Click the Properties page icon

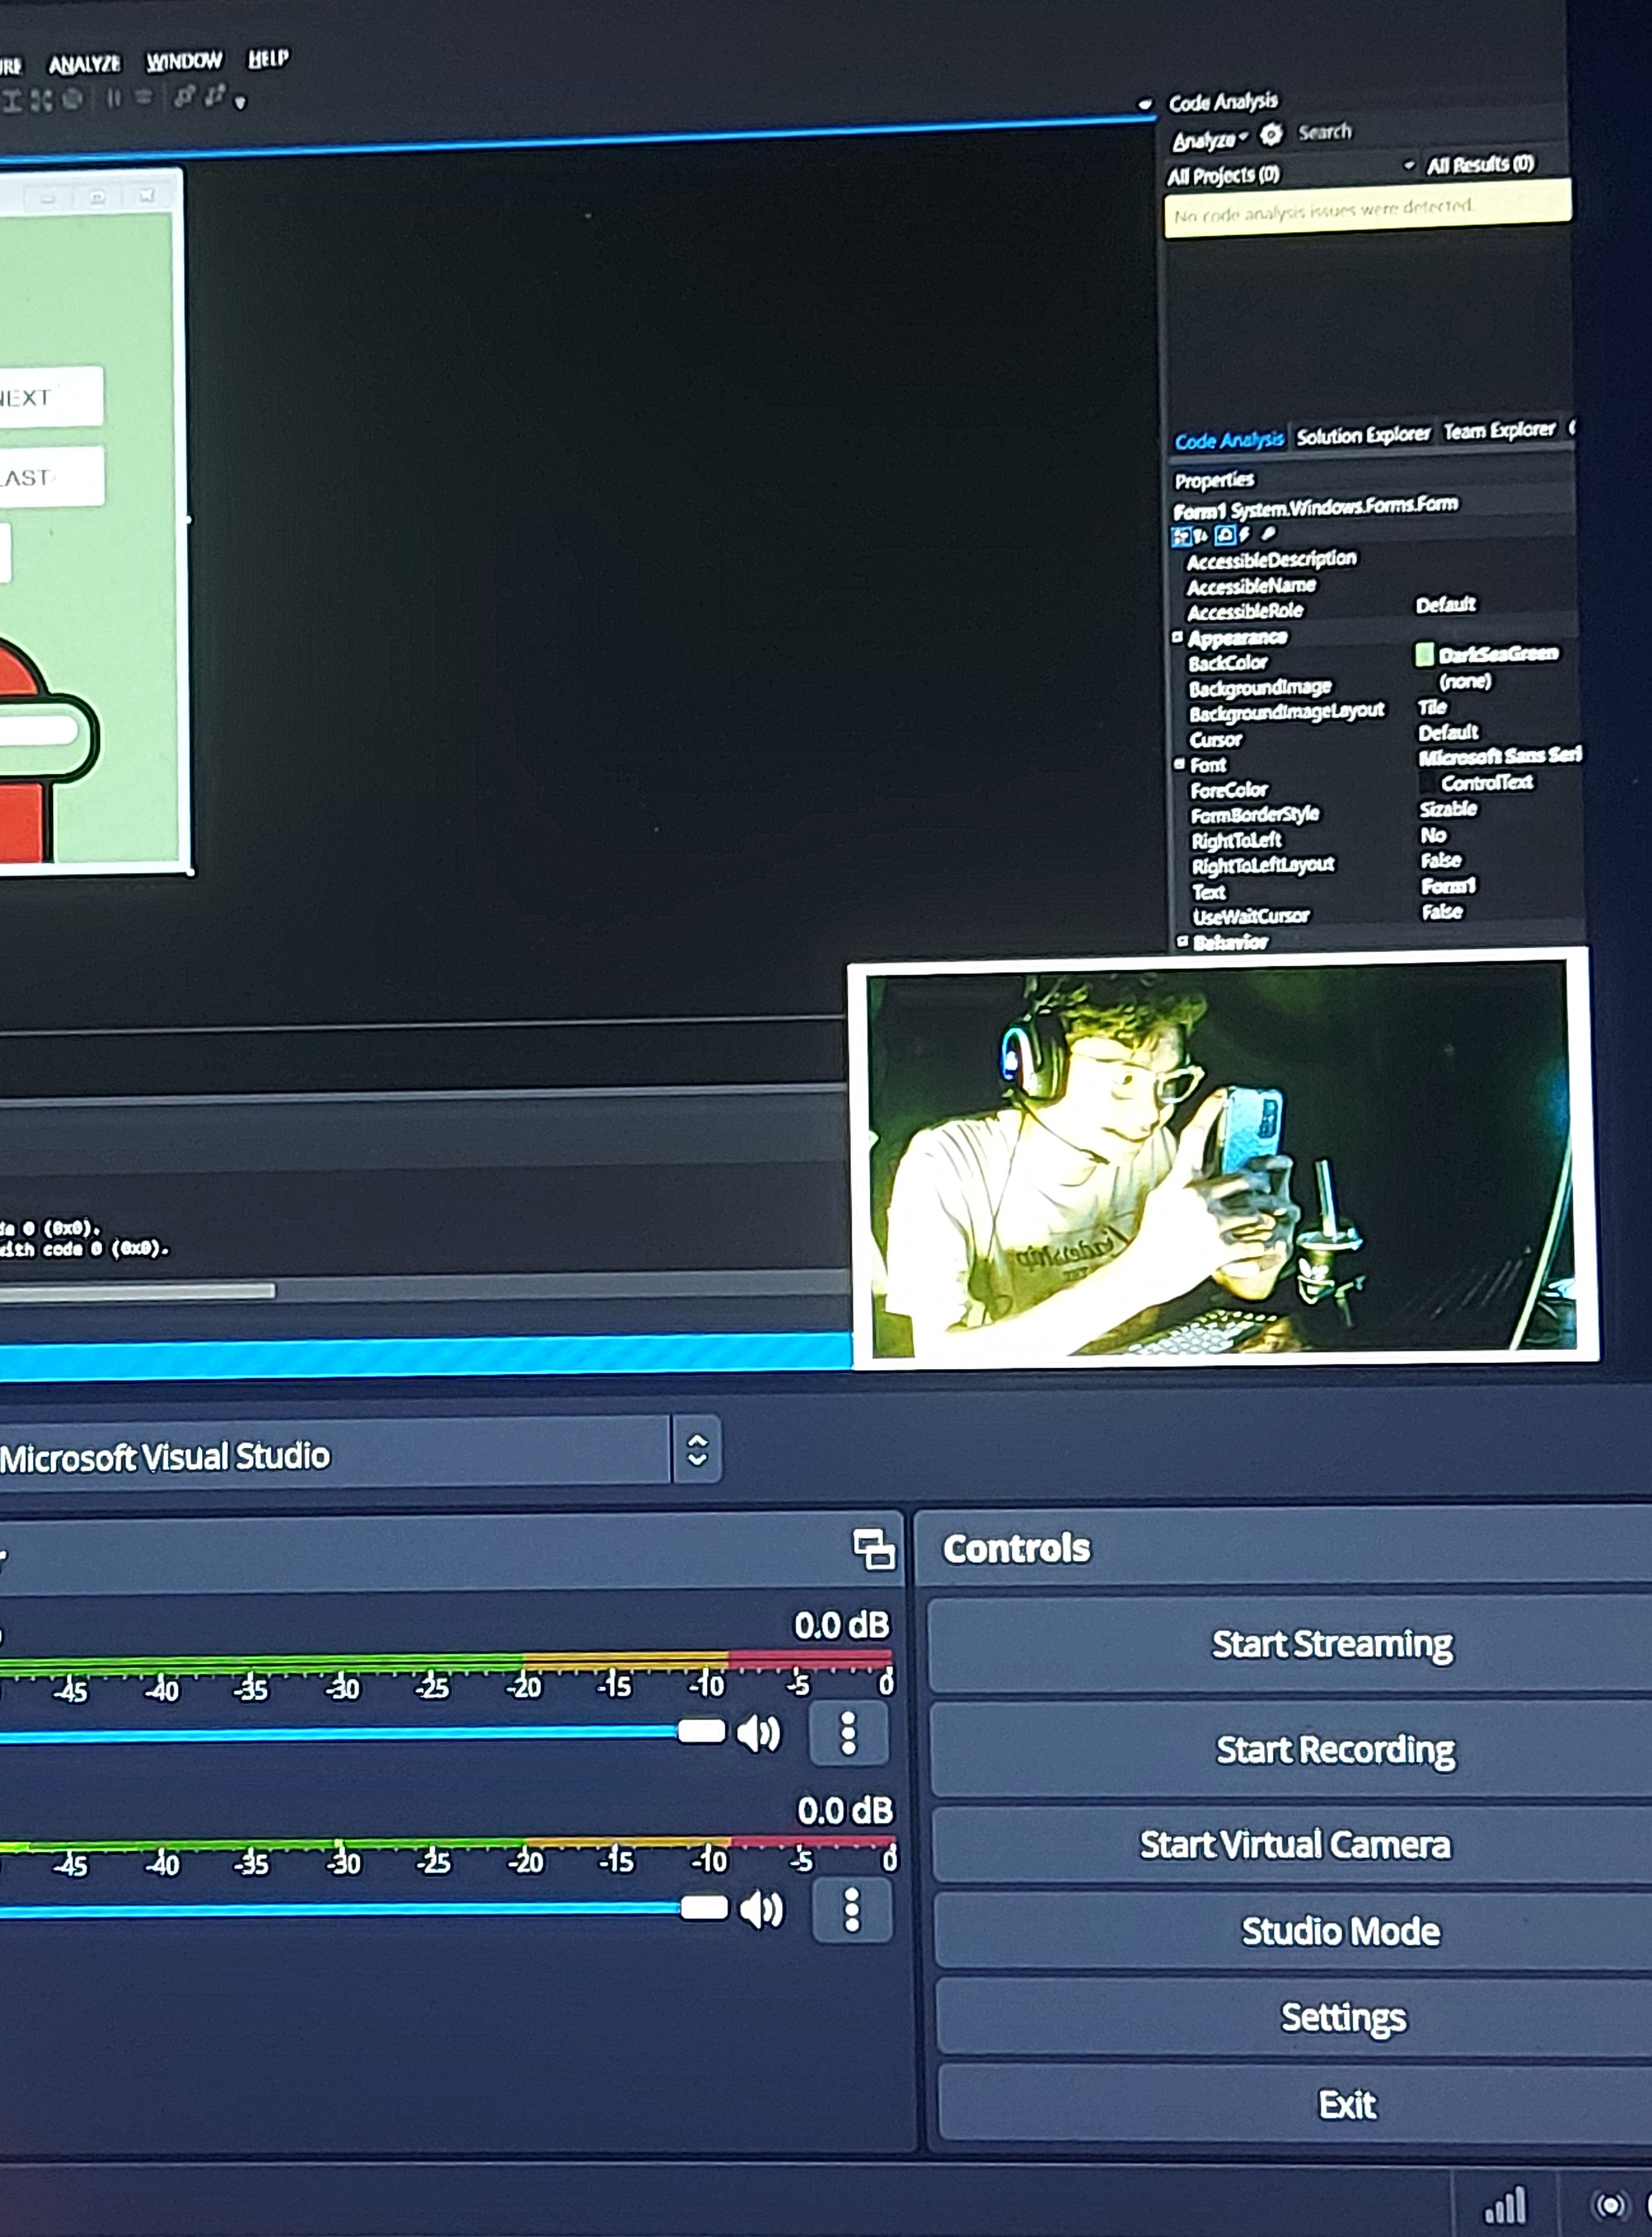[x=1224, y=536]
